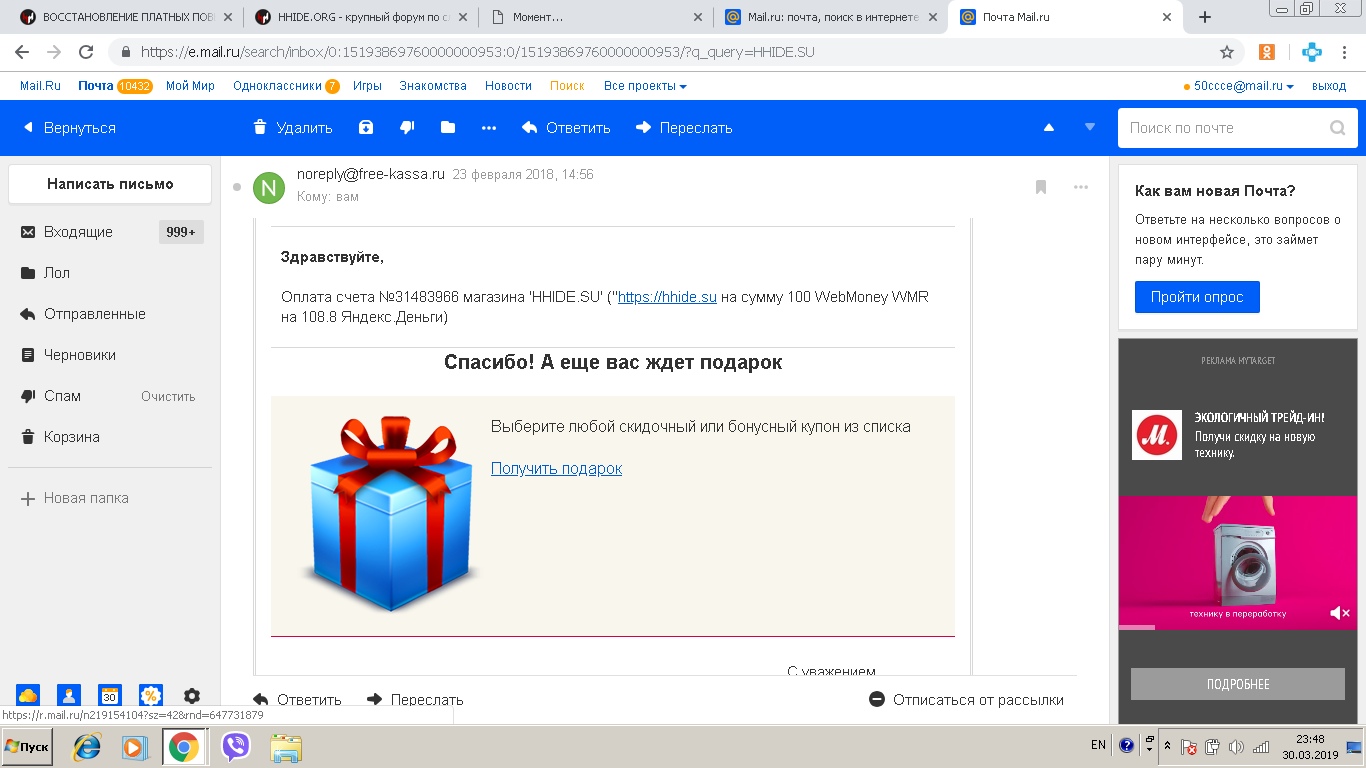The image size is (1366, 768).
Task: Click the Получить подарок link
Action: (x=556, y=468)
